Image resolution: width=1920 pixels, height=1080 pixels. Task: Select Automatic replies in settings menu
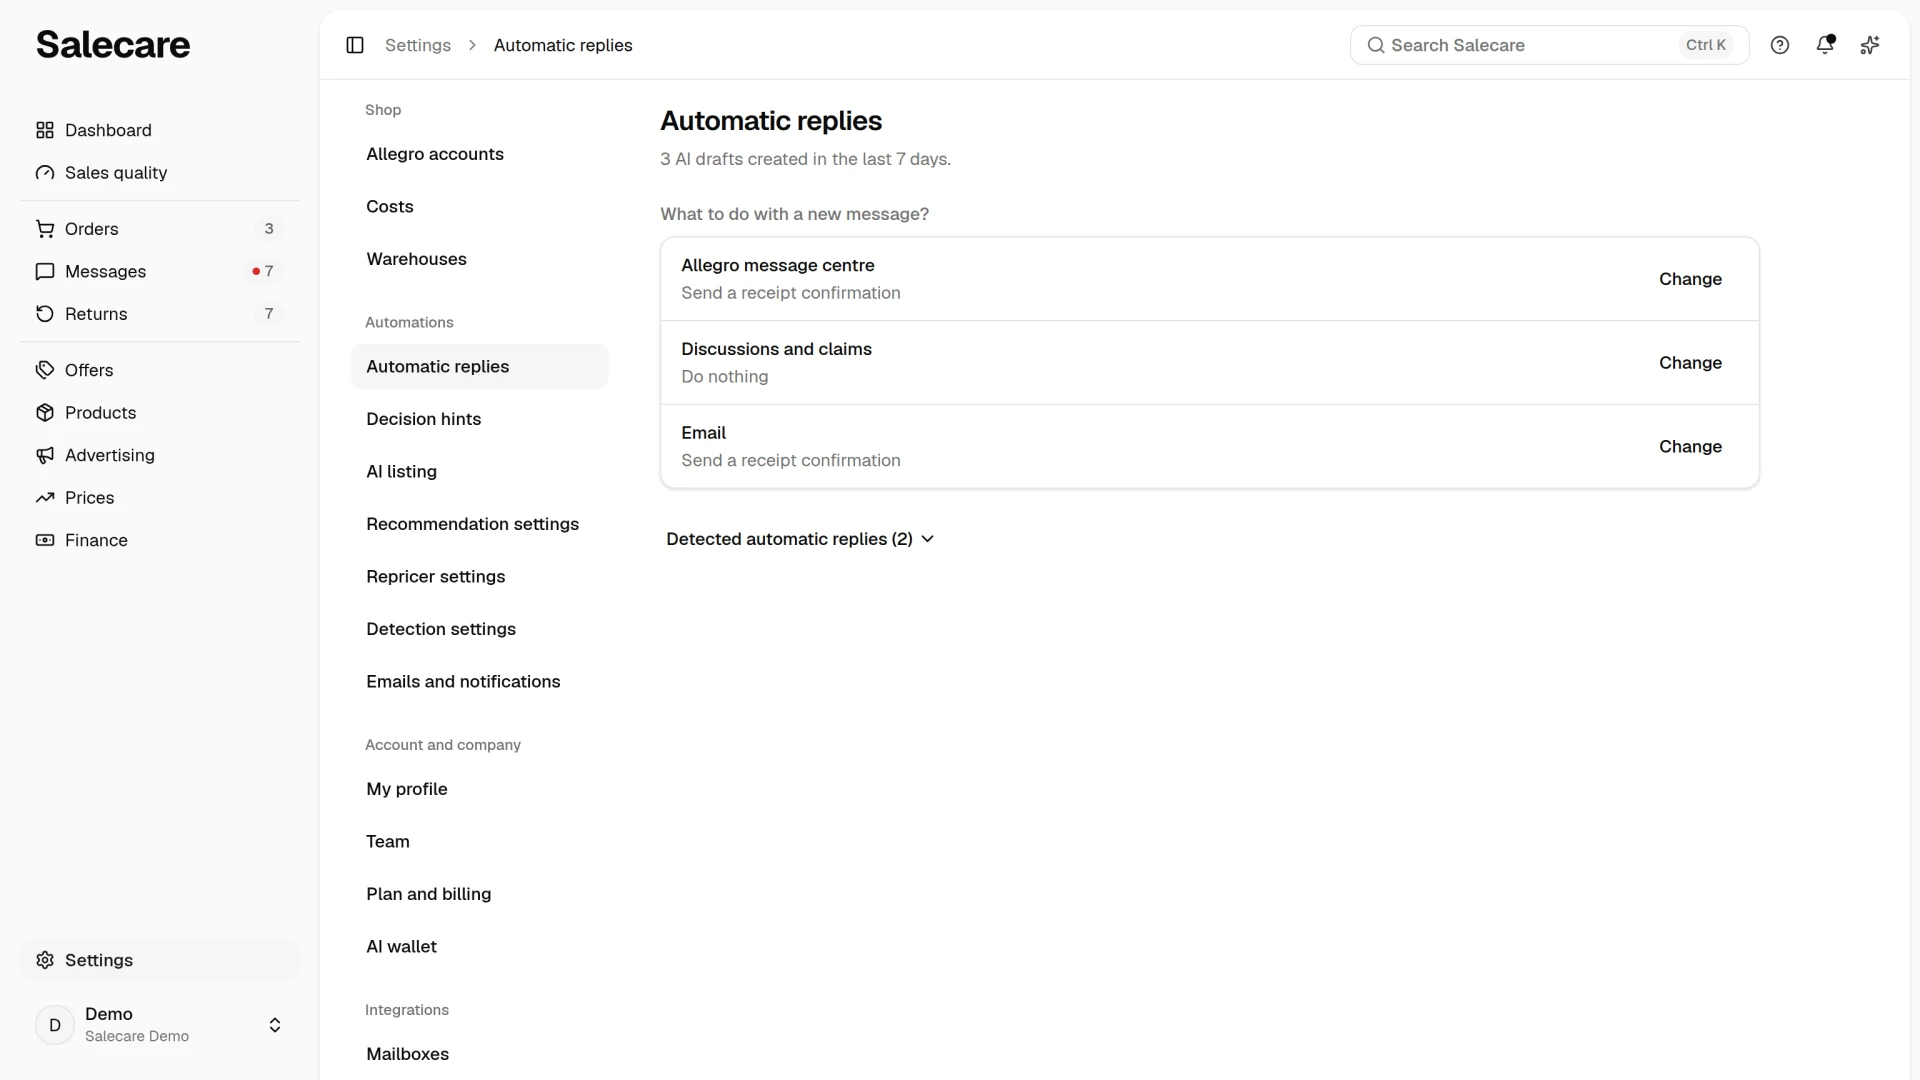point(479,367)
